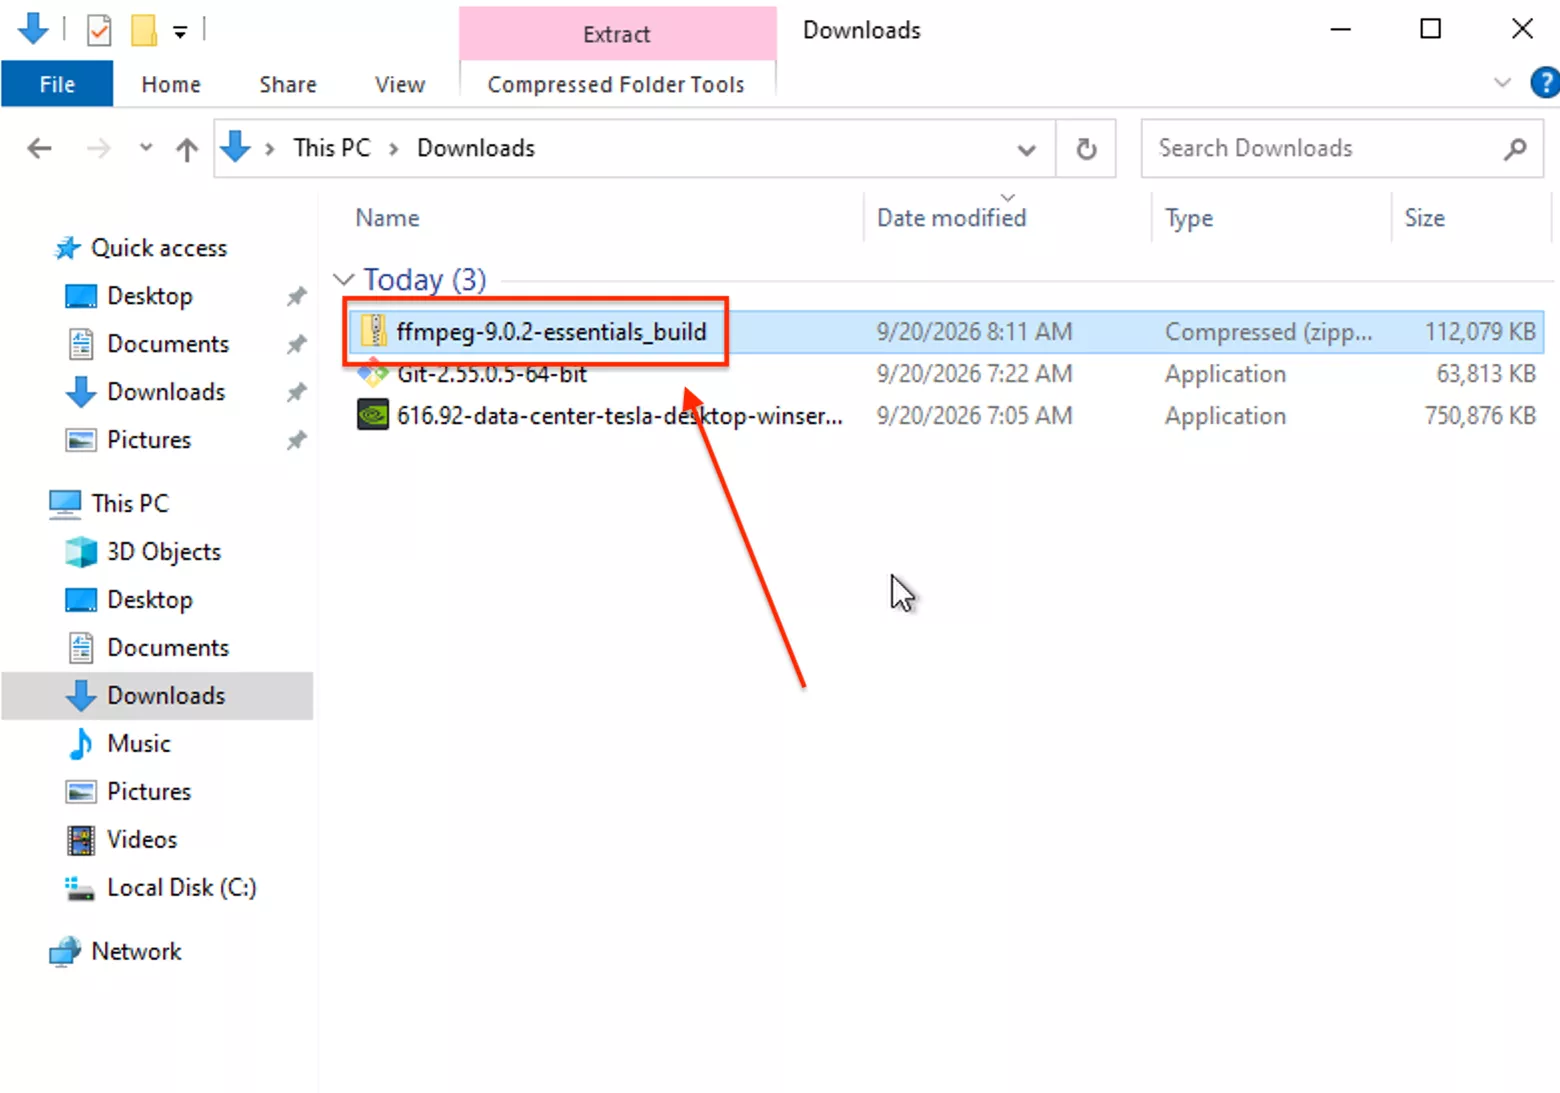The image size is (1560, 1093).
Task: Select Network in navigation pane
Action: coord(136,952)
